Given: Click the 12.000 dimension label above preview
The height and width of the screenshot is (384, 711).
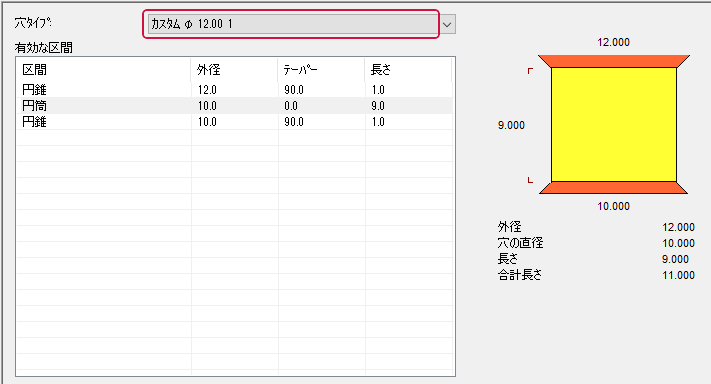Looking at the screenshot, I should [614, 42].
